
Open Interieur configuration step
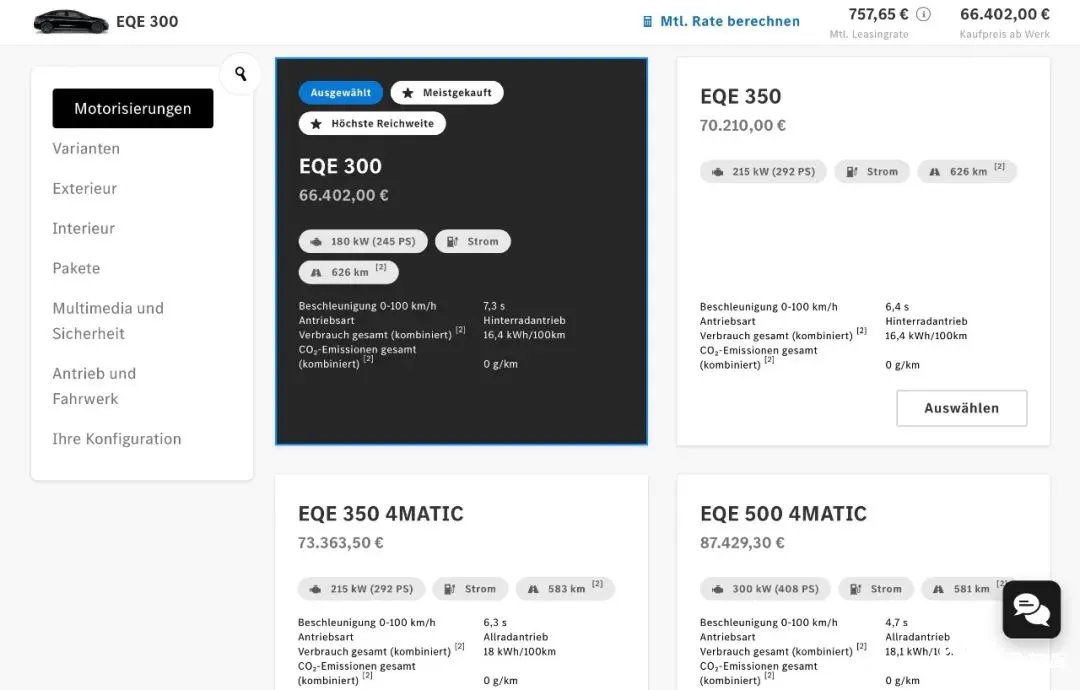click(83, 228)
